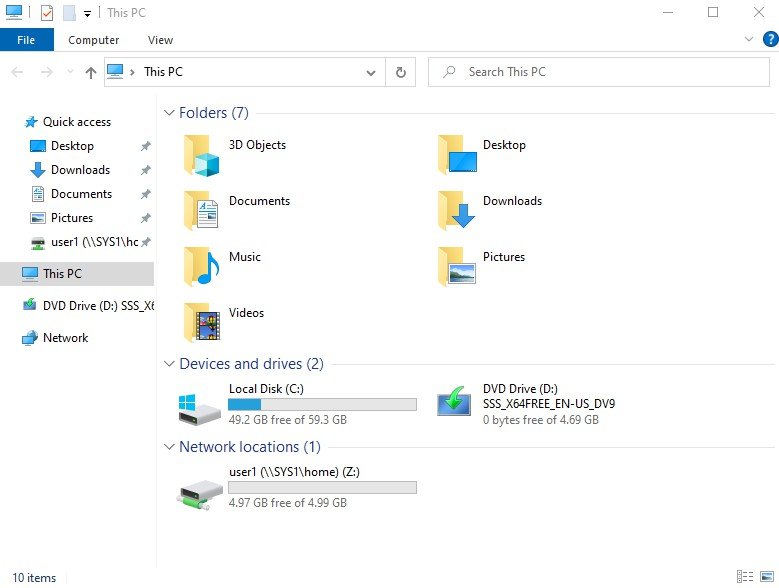Select the Local Disk (C:) drive icon
779x588 pixels.
pyautogui.click(x=199, y=409)
